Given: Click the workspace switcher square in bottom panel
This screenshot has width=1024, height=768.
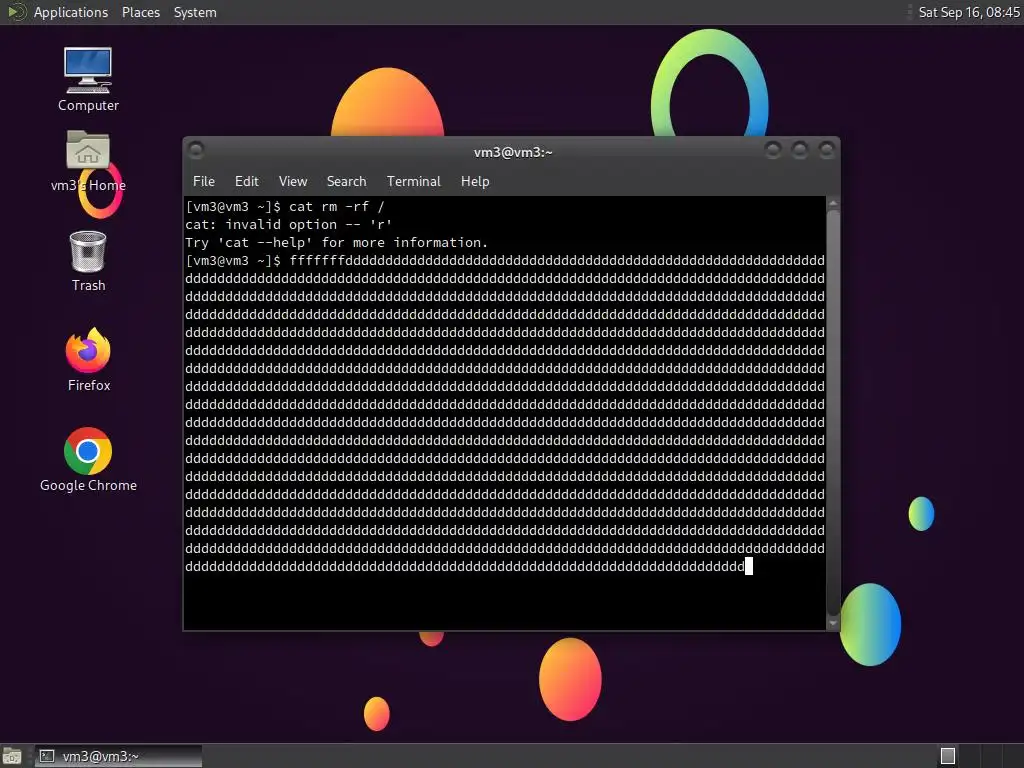Looking at the screenshot, I should click(948, 756).
